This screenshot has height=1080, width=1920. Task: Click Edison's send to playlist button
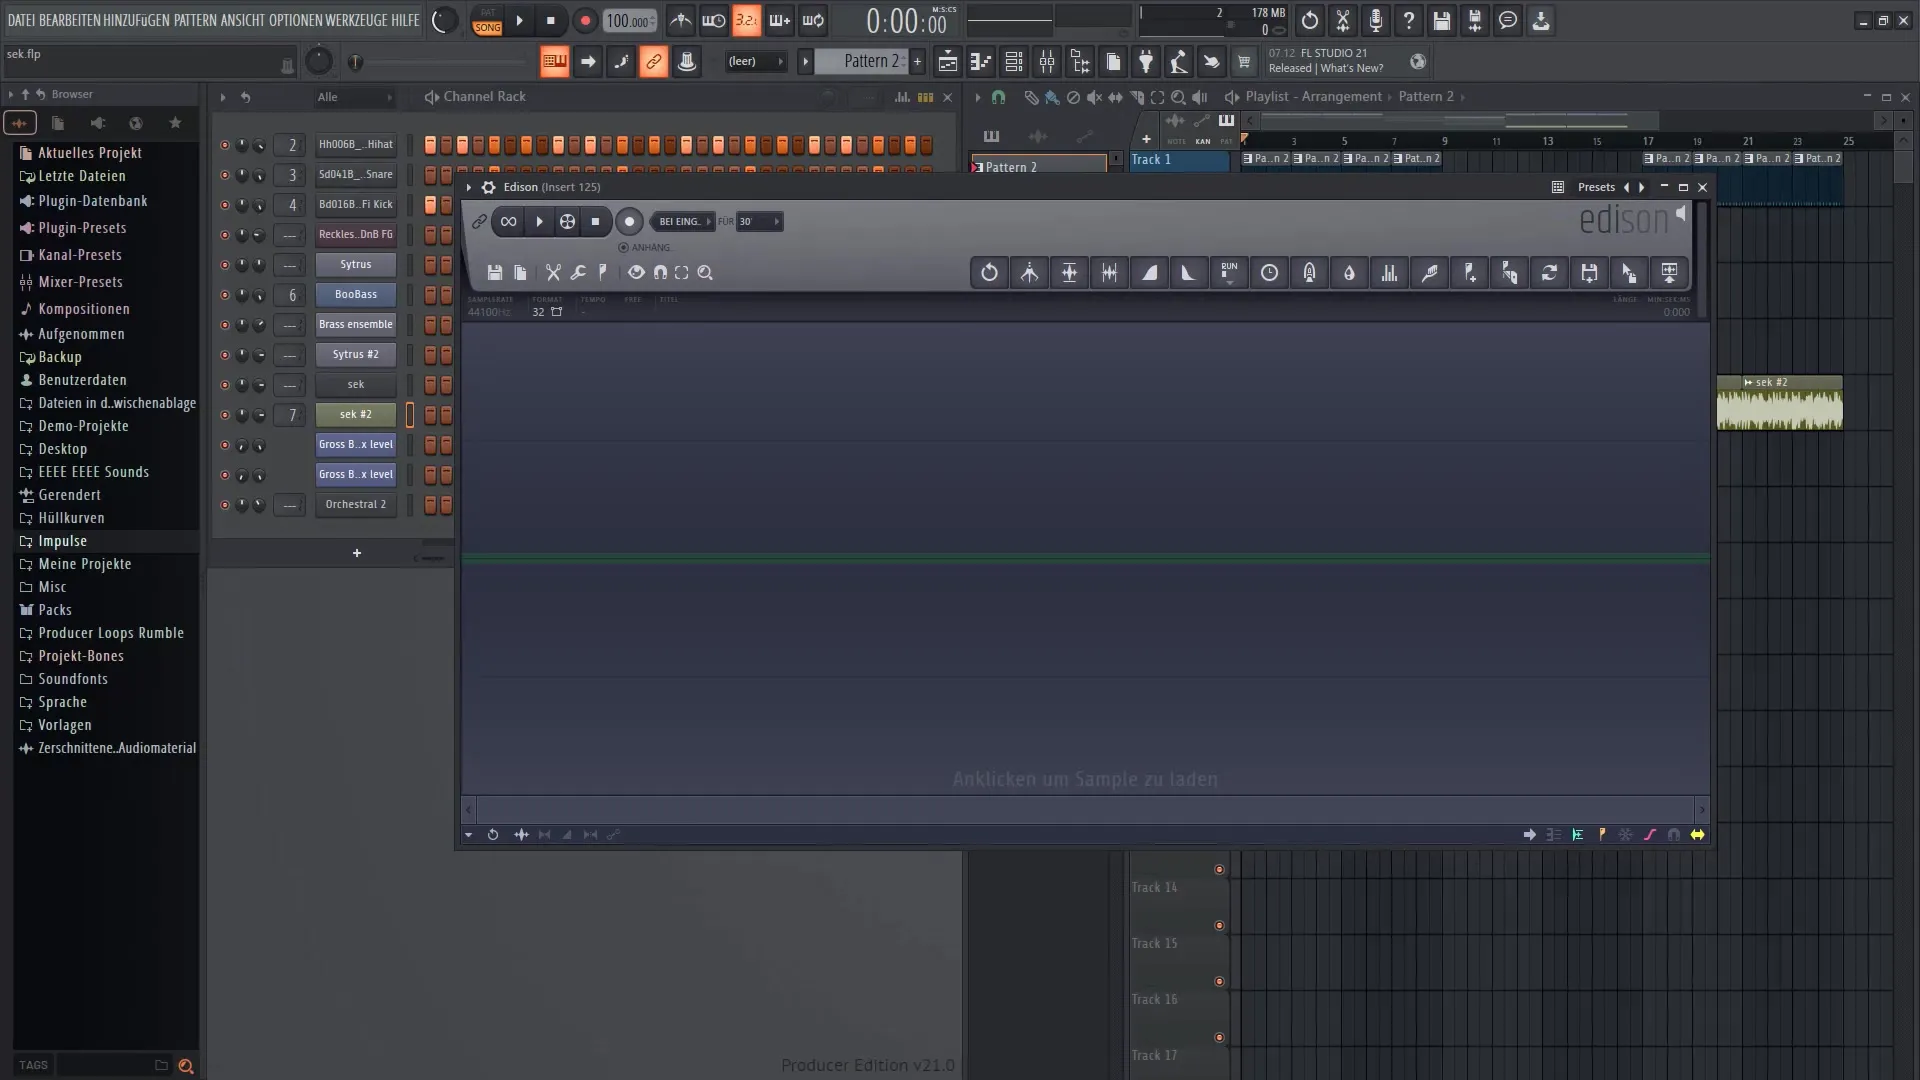[x=1669, y=272]
